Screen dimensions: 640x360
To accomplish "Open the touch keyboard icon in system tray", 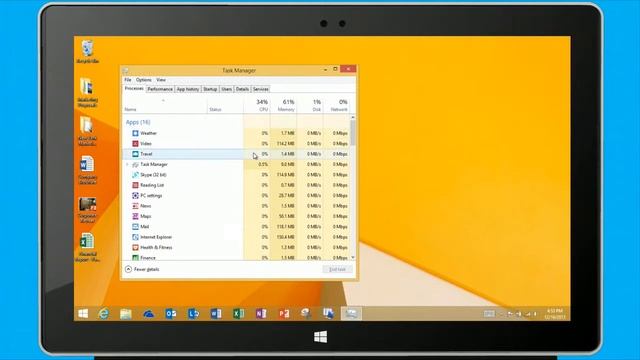I will [x=489, y=313].
